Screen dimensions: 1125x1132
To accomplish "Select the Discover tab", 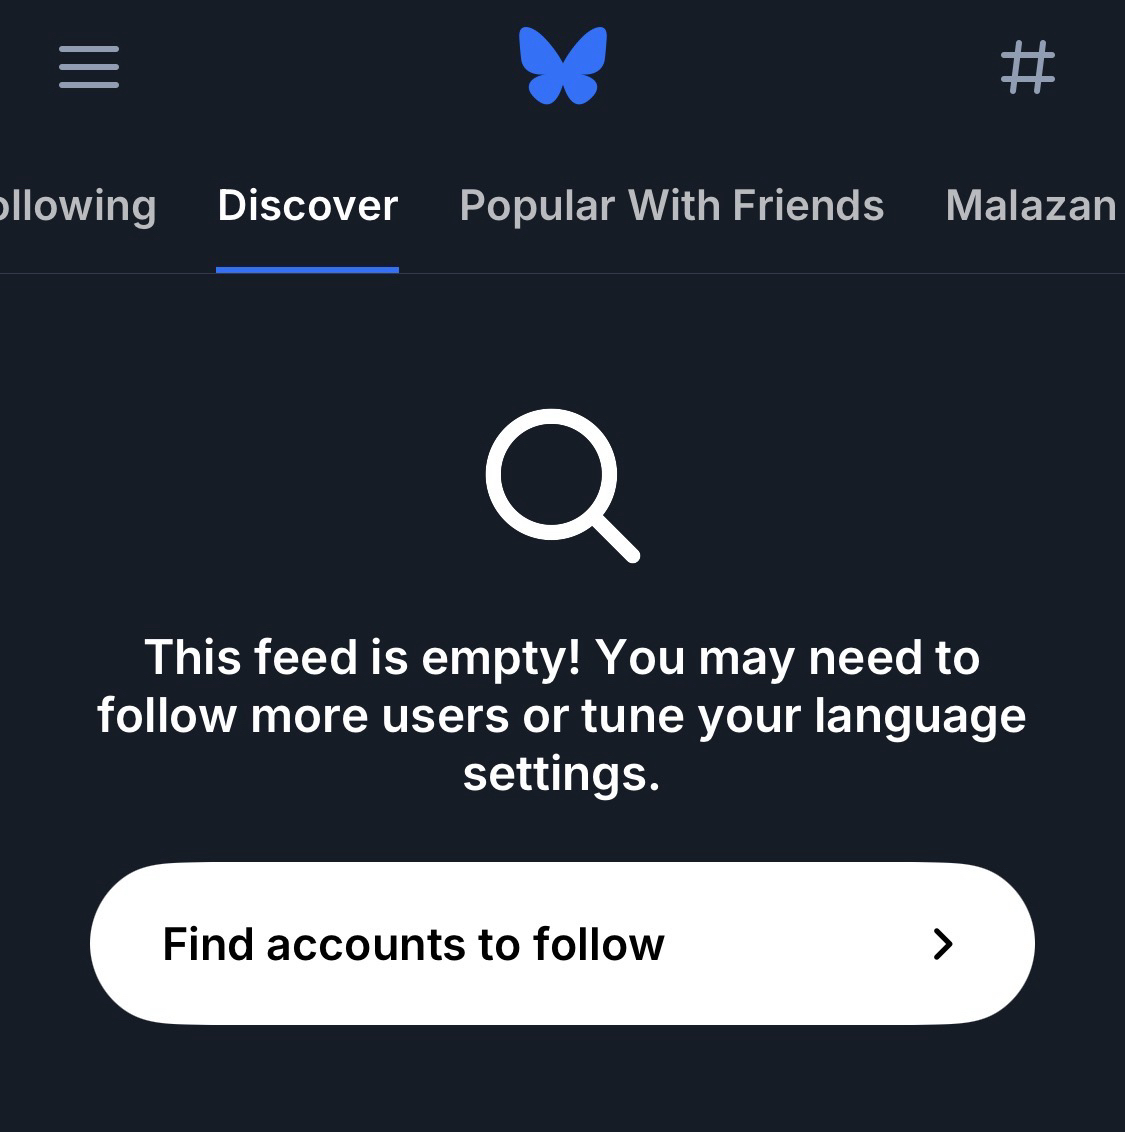I will click(308, 206).
